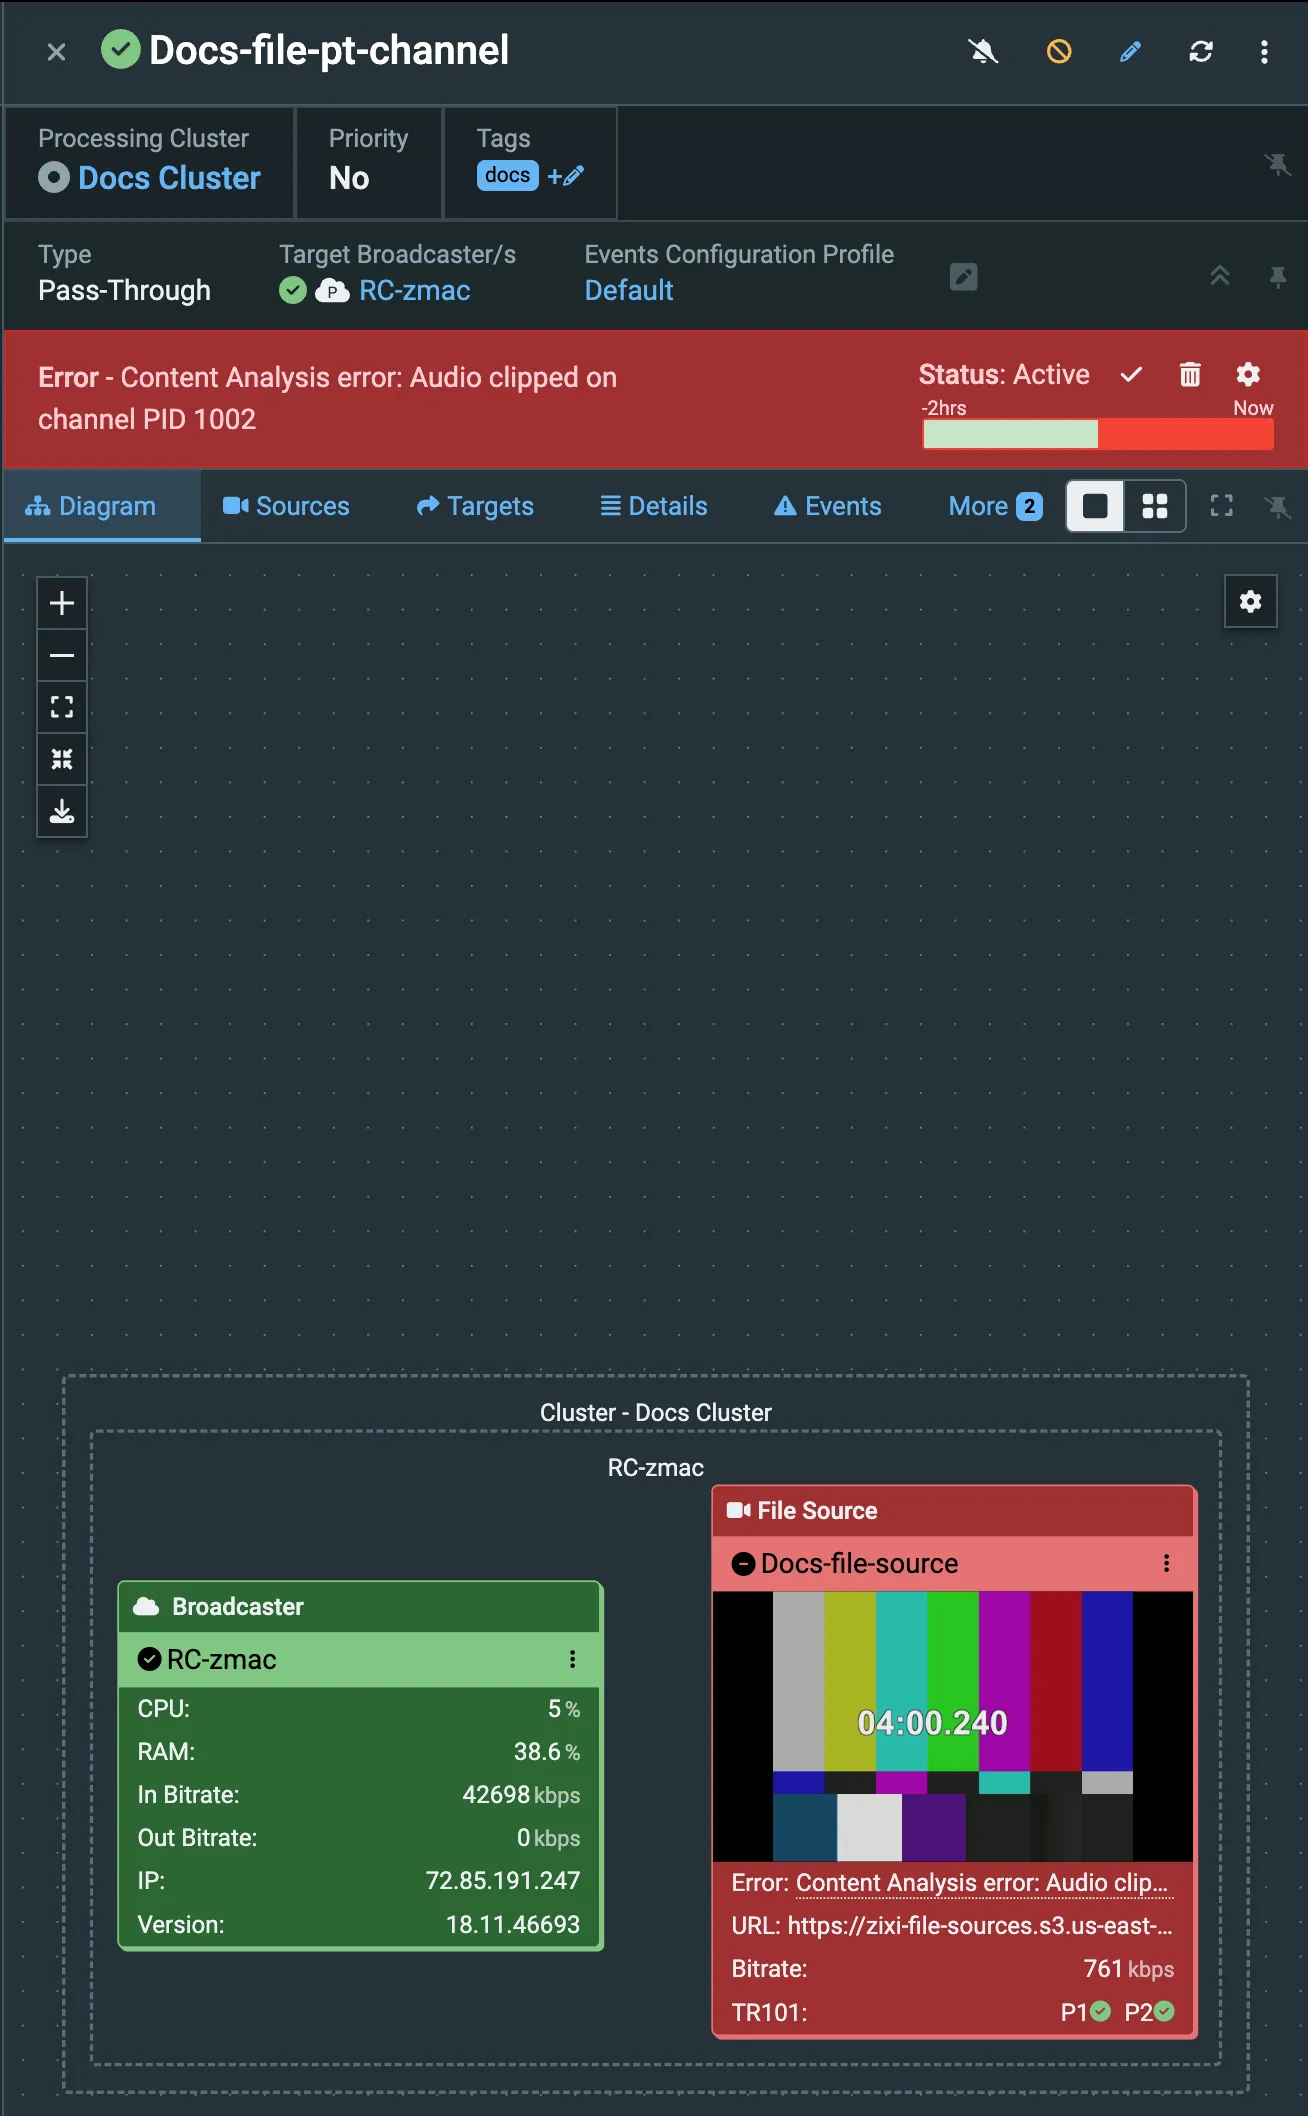The image size is (1308, 2116).
Task: Click the truncated Content Analysis error text
Action: click(982, 1883)
